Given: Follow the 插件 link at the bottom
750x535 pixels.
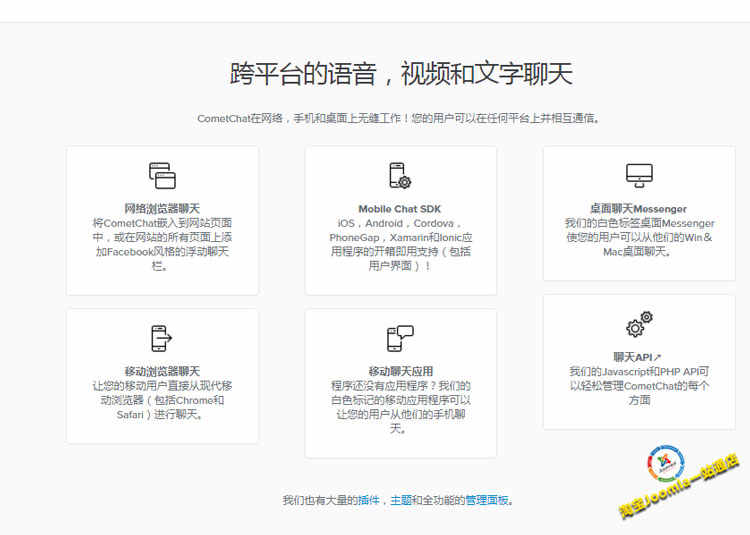Looking at the screenshot, I should coord(368,500).
